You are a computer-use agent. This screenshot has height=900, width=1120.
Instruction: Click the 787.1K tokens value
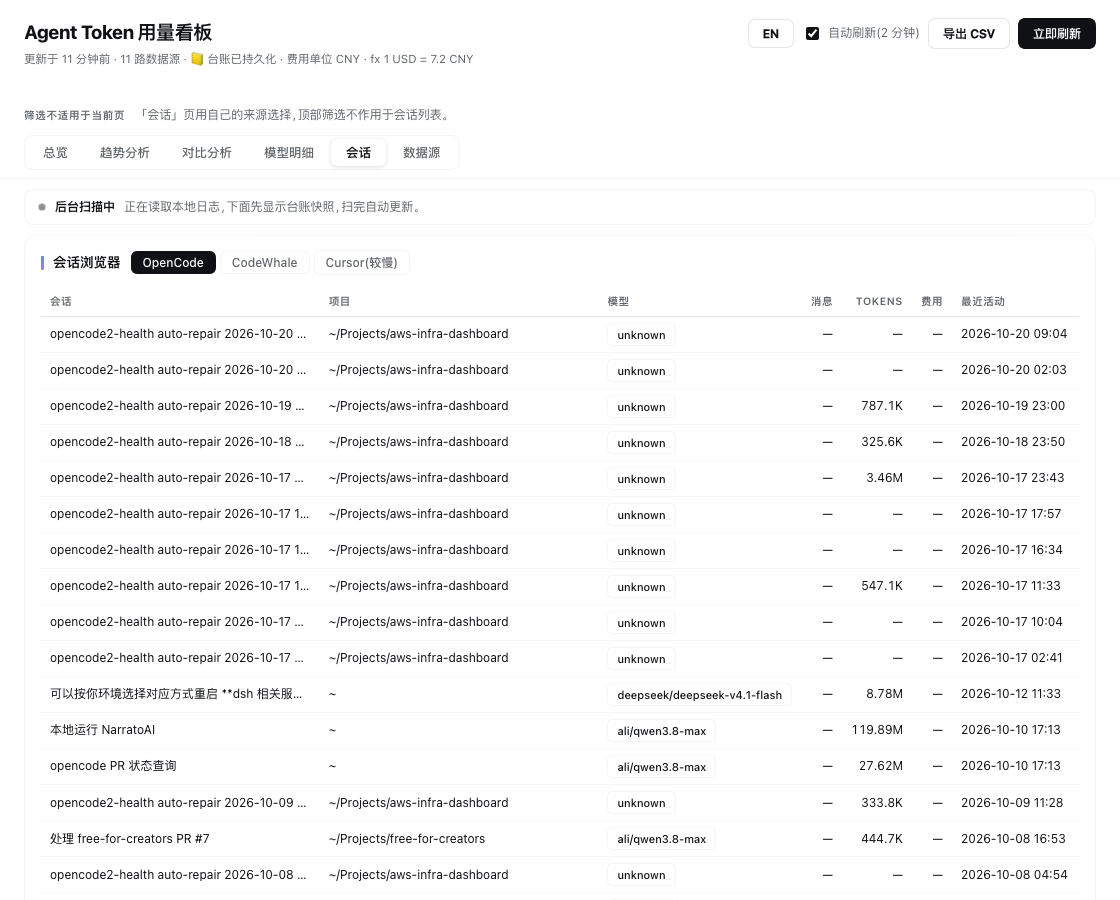click(882, 406)
